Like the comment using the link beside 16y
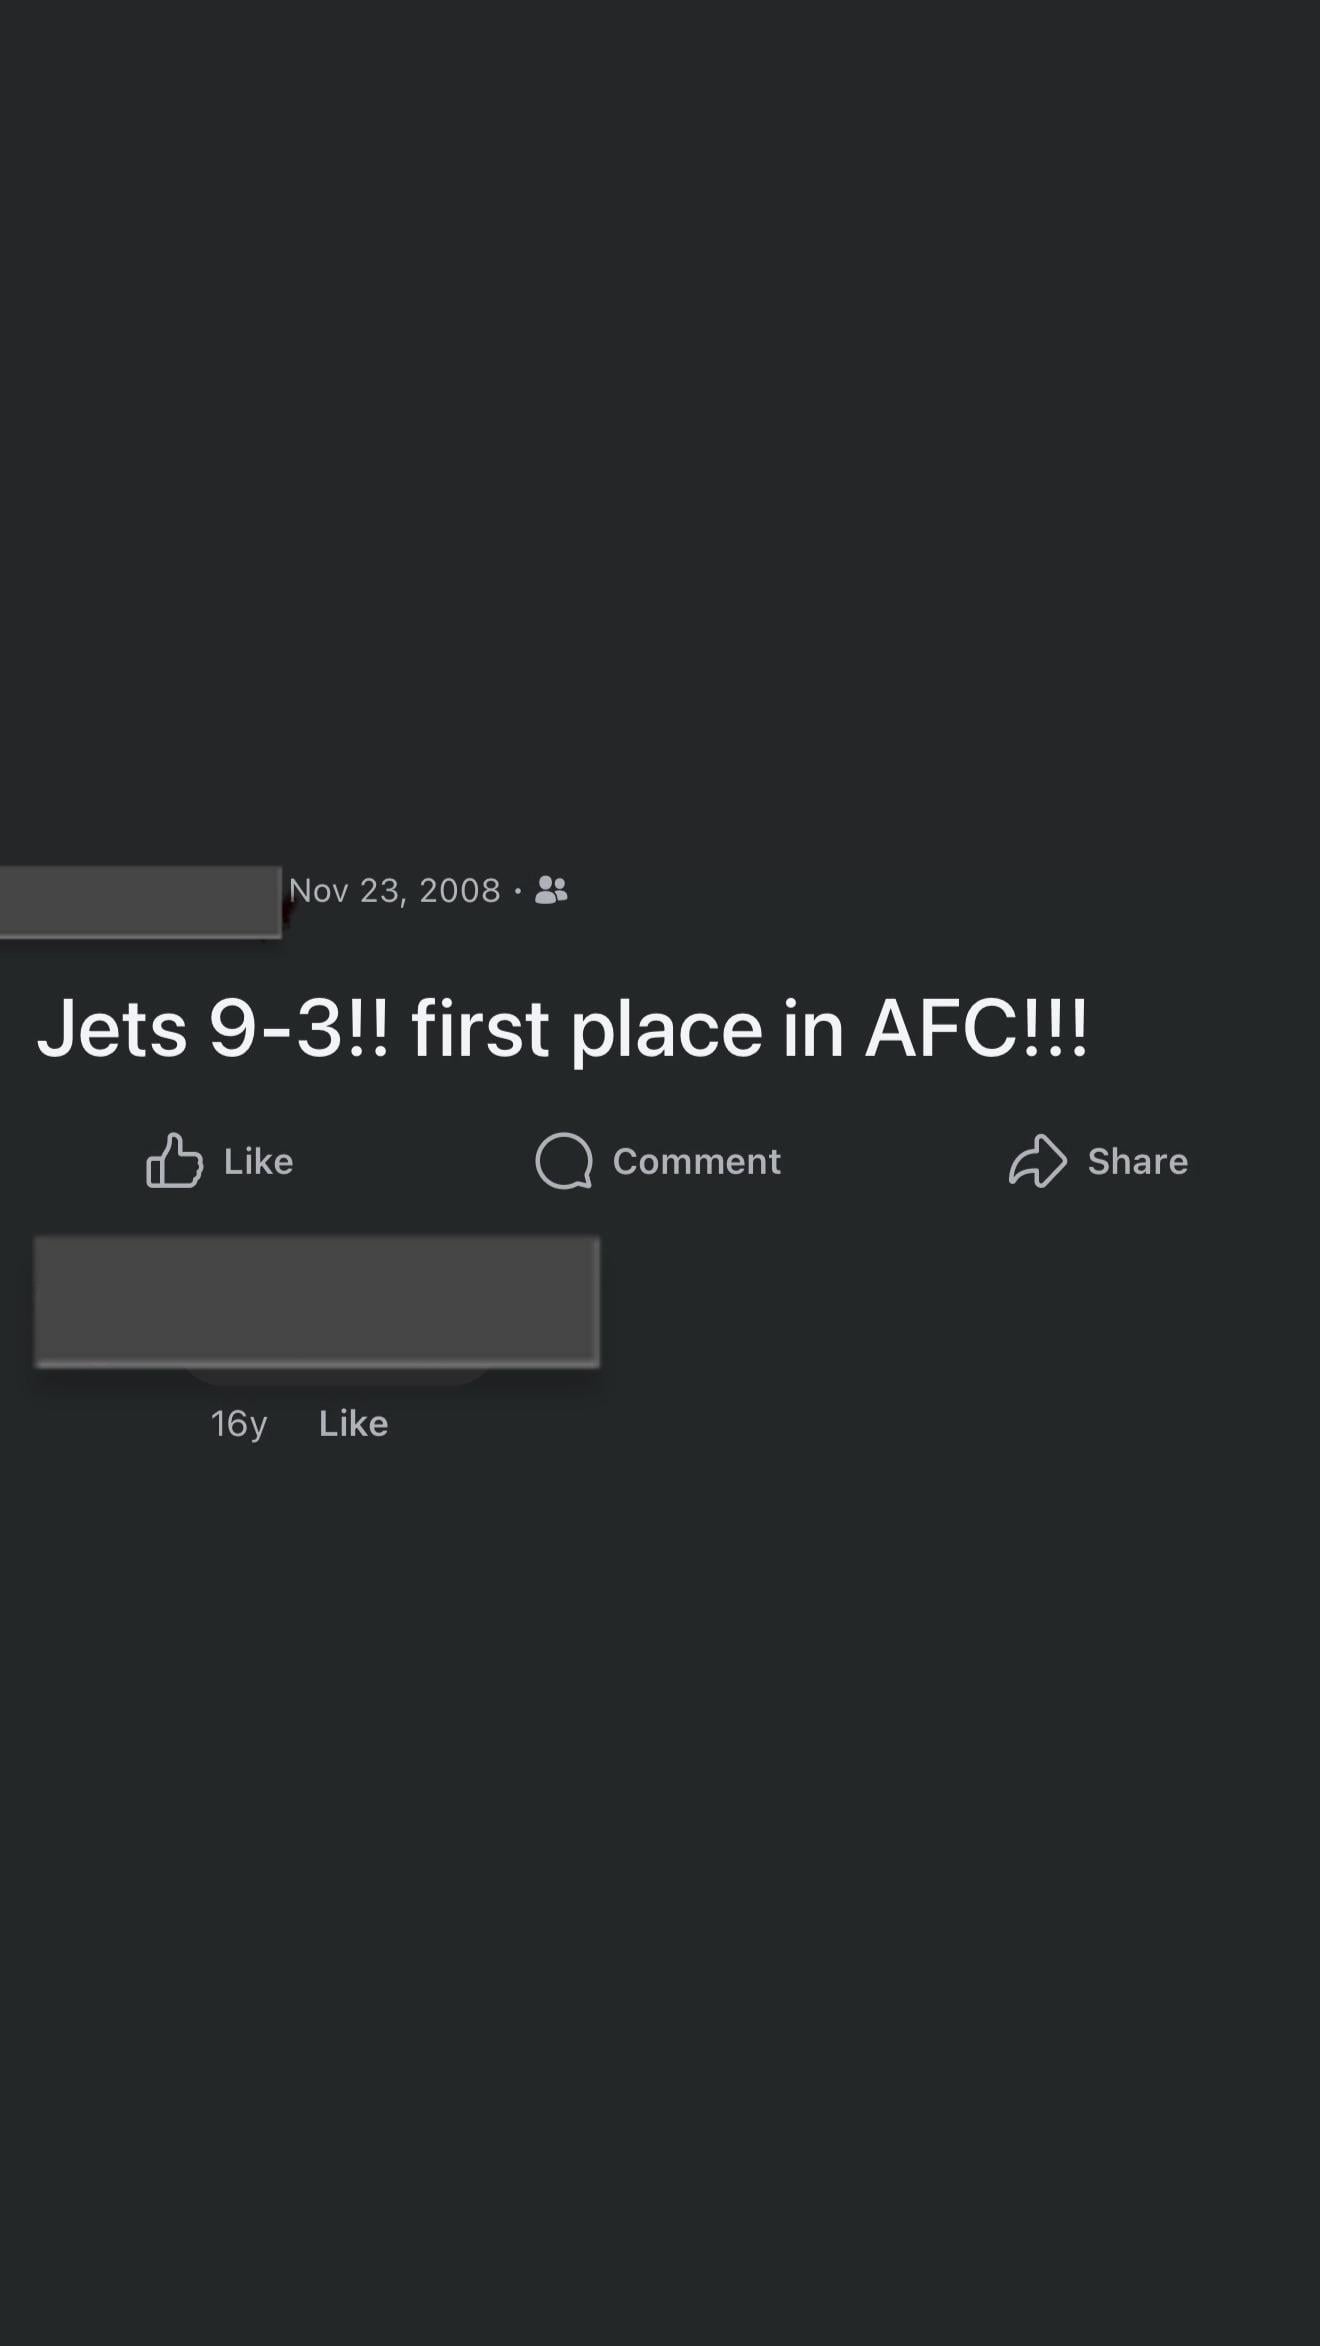This screenshot has width=1320, height=2346. [353, 1423]
